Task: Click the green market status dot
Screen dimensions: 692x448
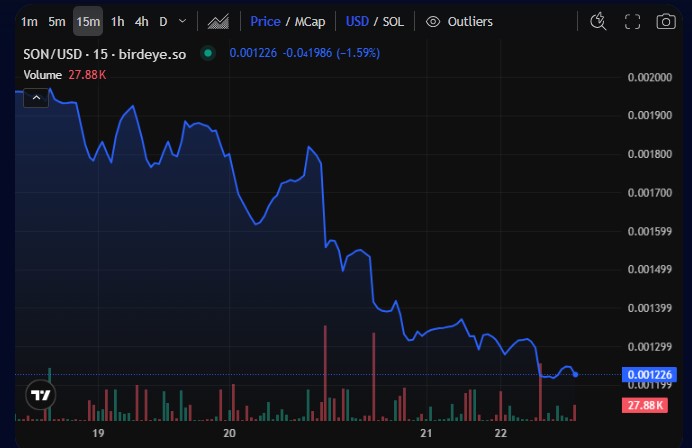Action: pyautogui.click(x=207, y=53)
